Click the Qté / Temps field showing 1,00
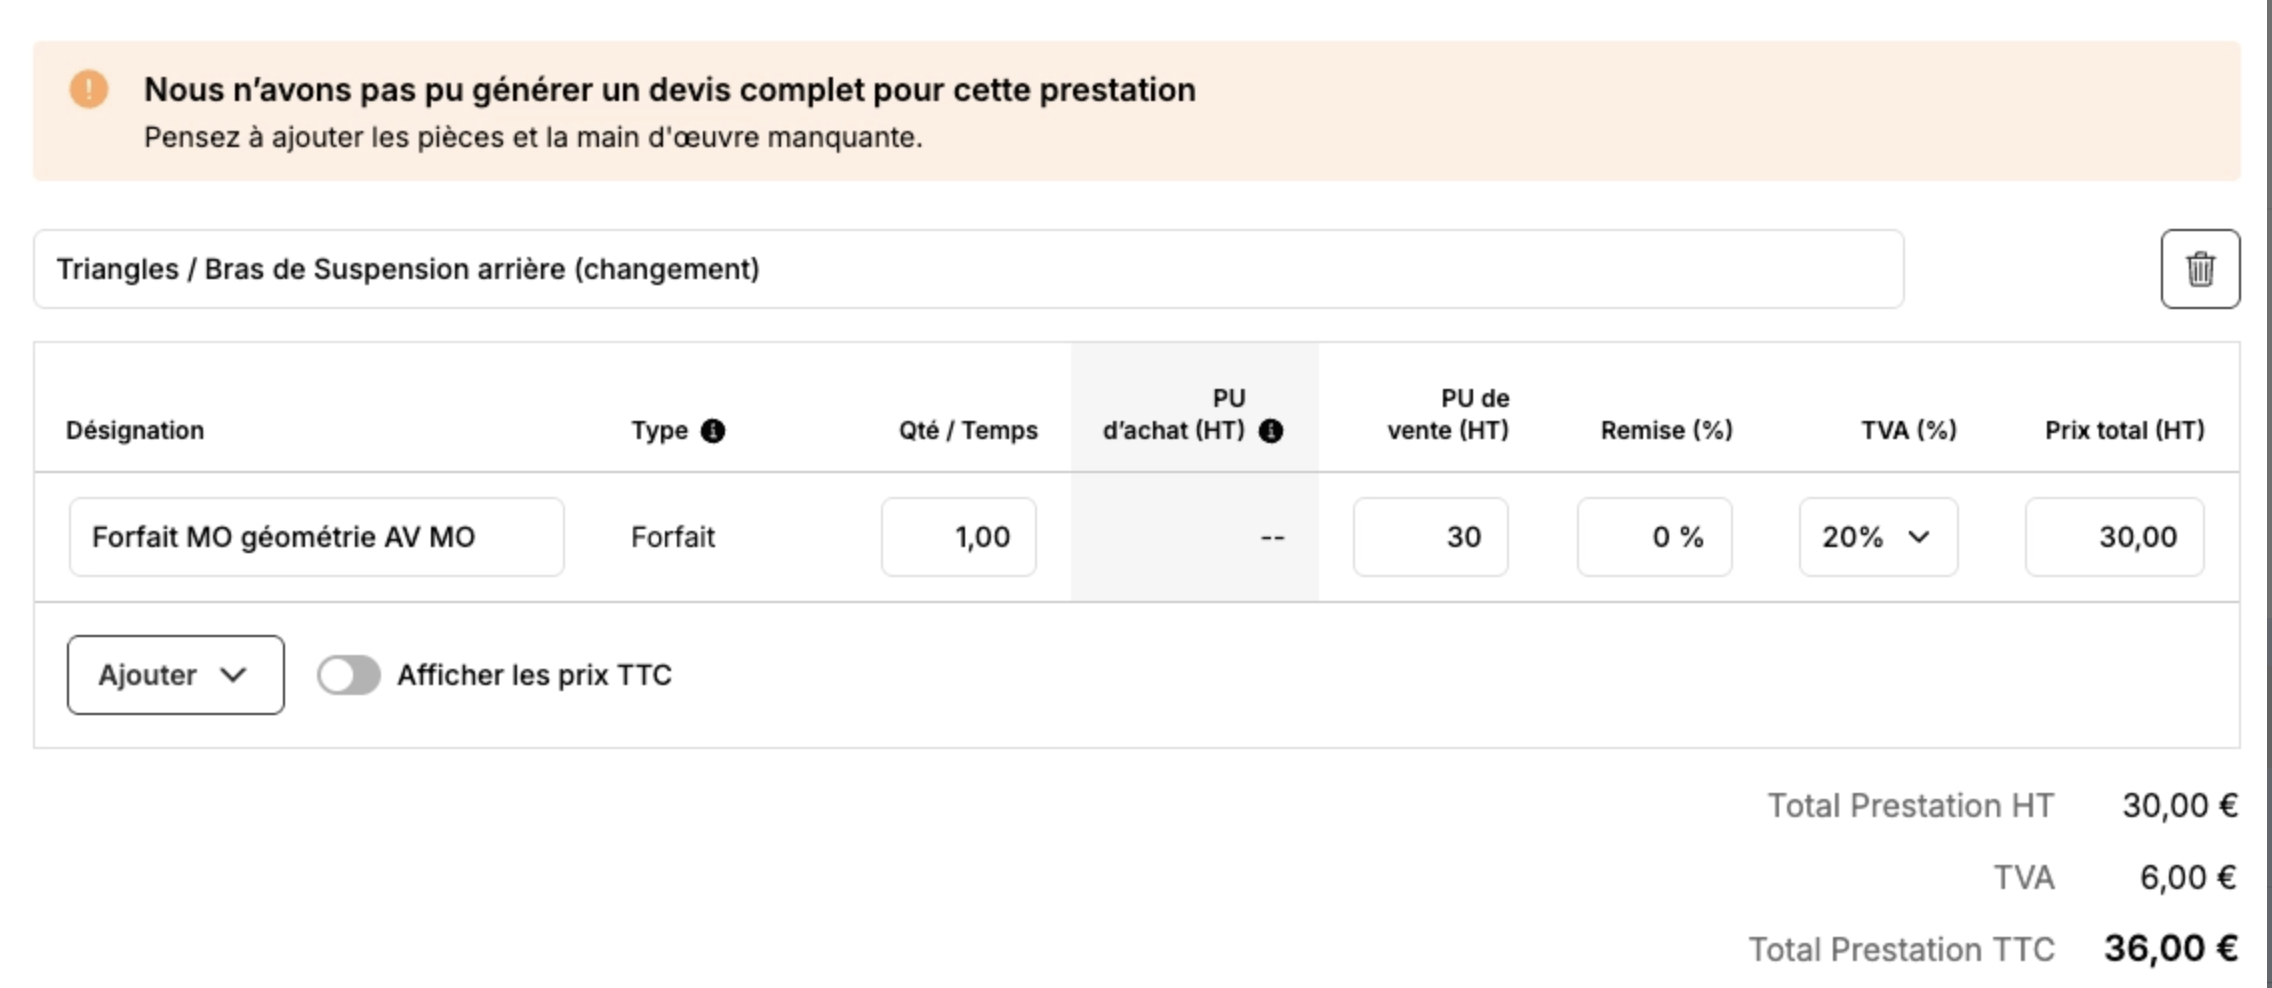 point(958,537)
